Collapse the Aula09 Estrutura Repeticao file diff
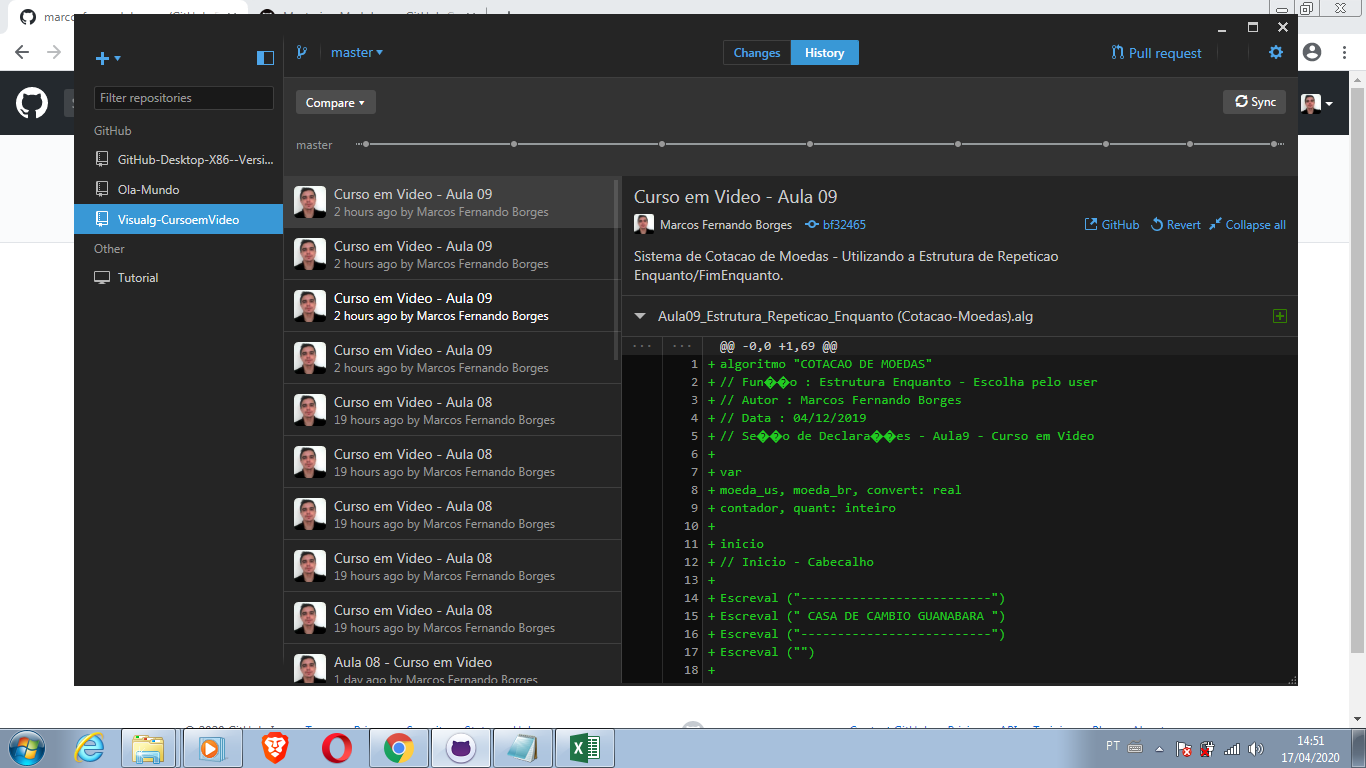 (640, 315)
